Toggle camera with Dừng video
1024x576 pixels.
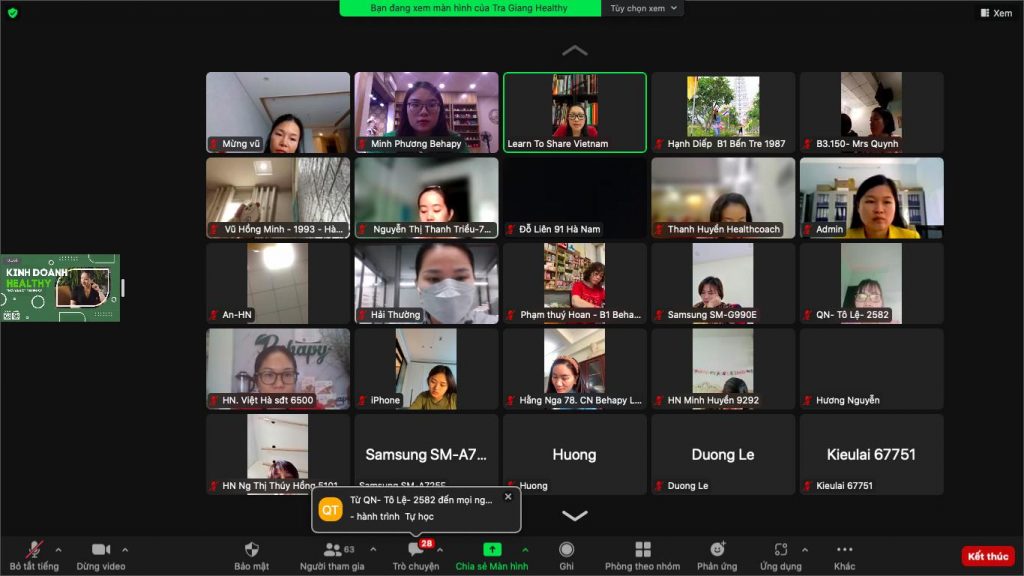101,549
